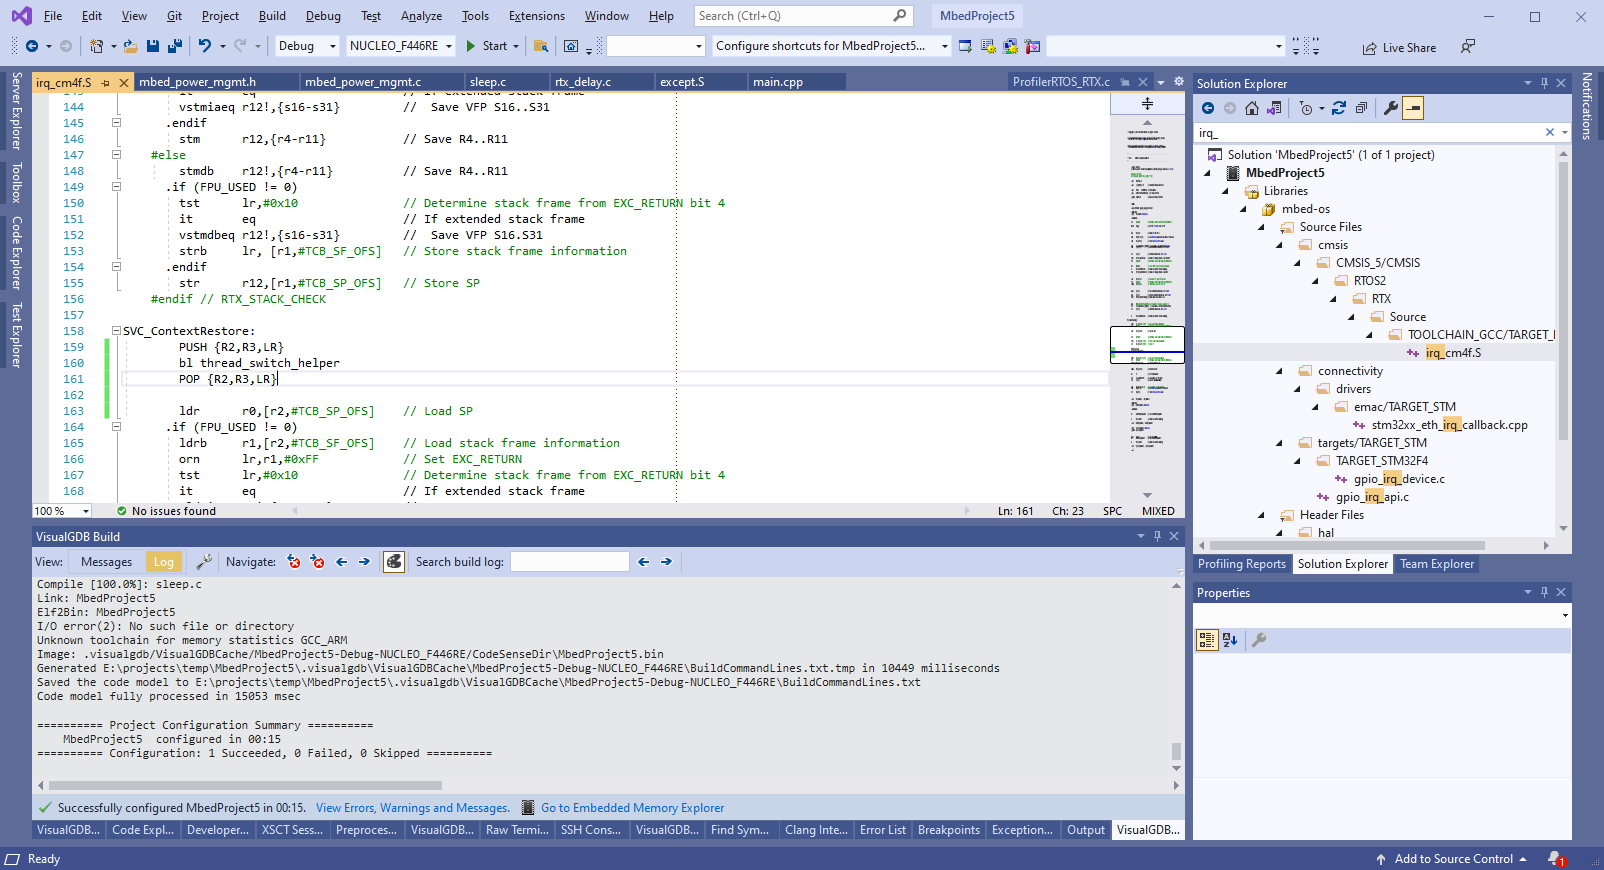Clear the Solution Explorer search text
Image resolution: width=1604 pixels, height=870 pixels.
(x=1549, y=132)
